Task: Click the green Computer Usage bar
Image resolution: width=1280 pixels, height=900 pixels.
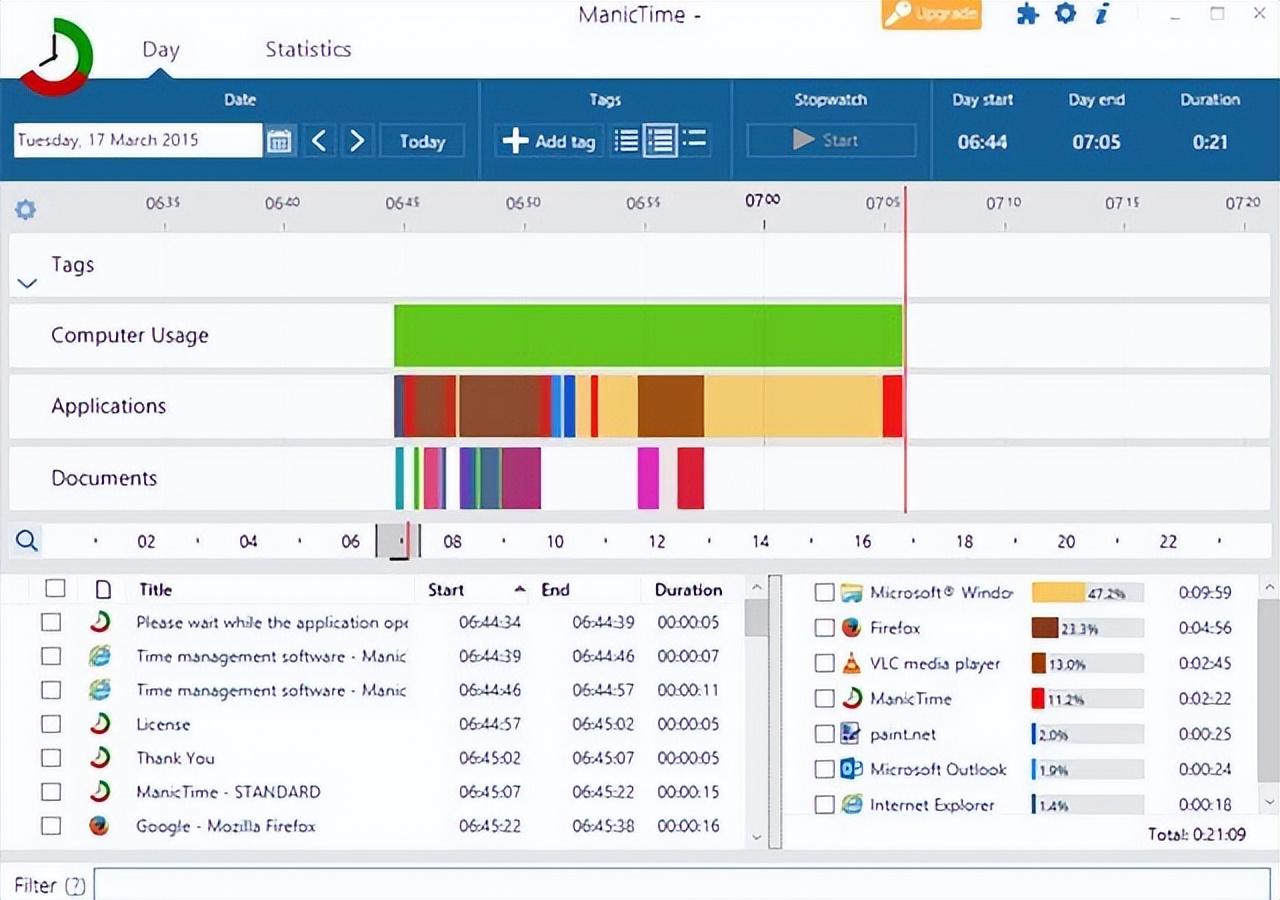Action: (x=648, y=336)
